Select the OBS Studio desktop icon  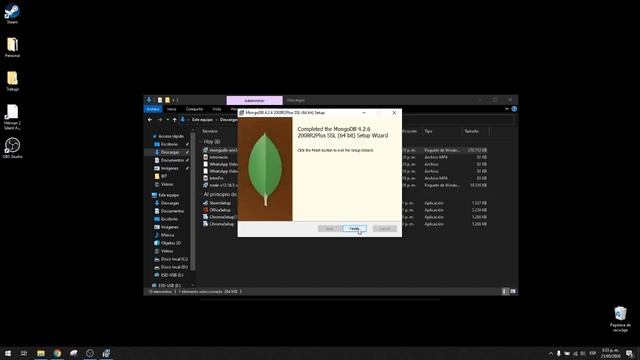[12, 148]
